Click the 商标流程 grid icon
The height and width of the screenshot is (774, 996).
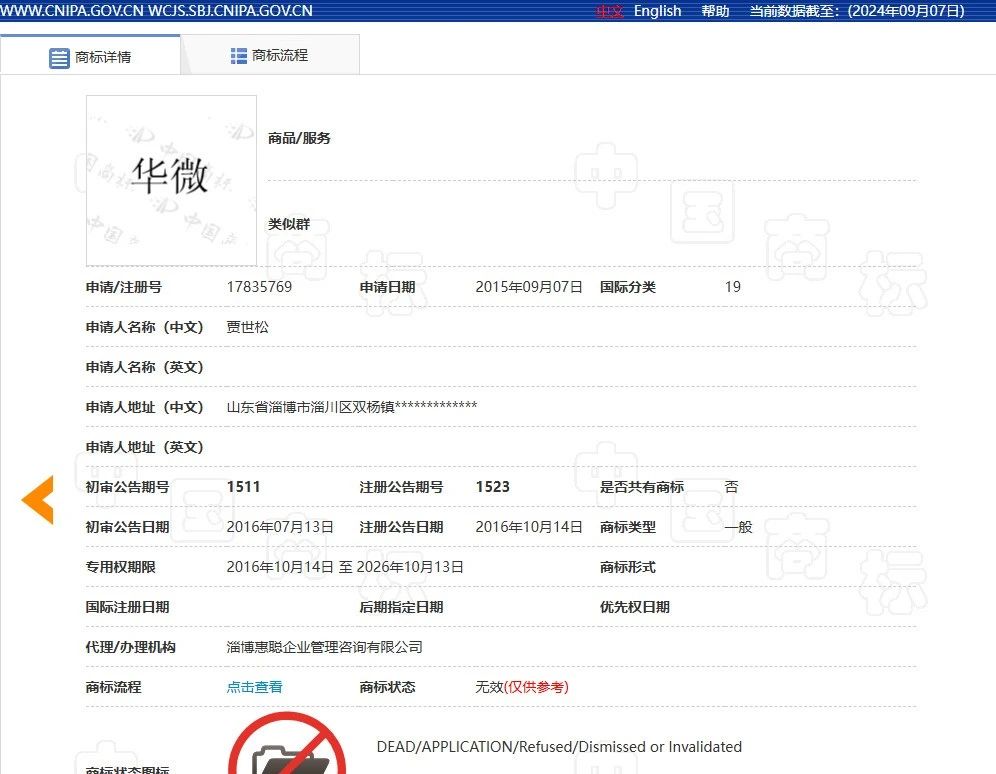tap(239, 56)
